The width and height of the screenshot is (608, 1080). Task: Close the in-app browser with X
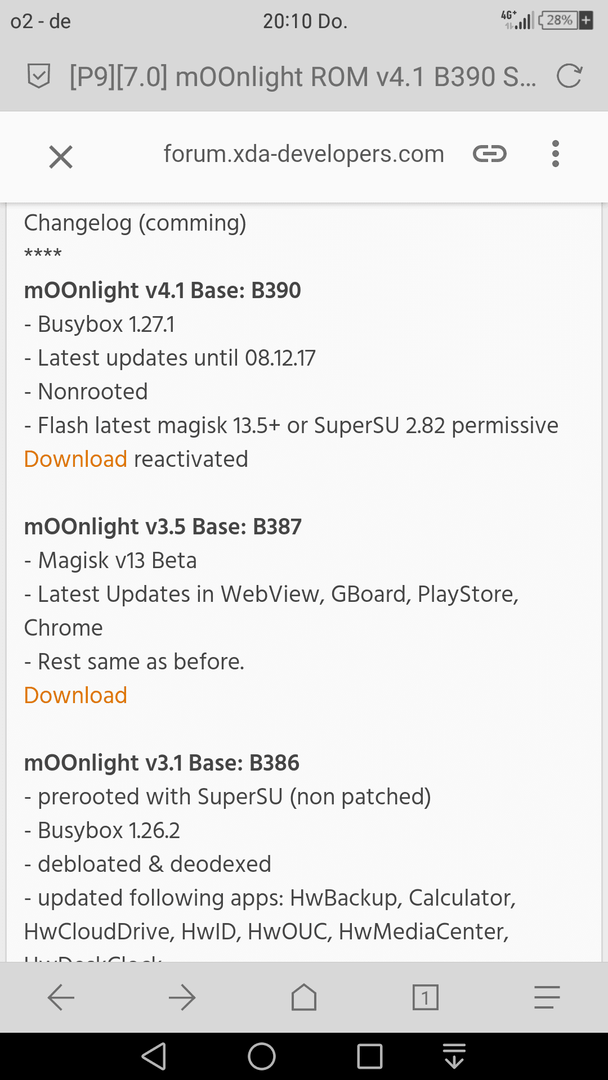(x=61, y=157)
